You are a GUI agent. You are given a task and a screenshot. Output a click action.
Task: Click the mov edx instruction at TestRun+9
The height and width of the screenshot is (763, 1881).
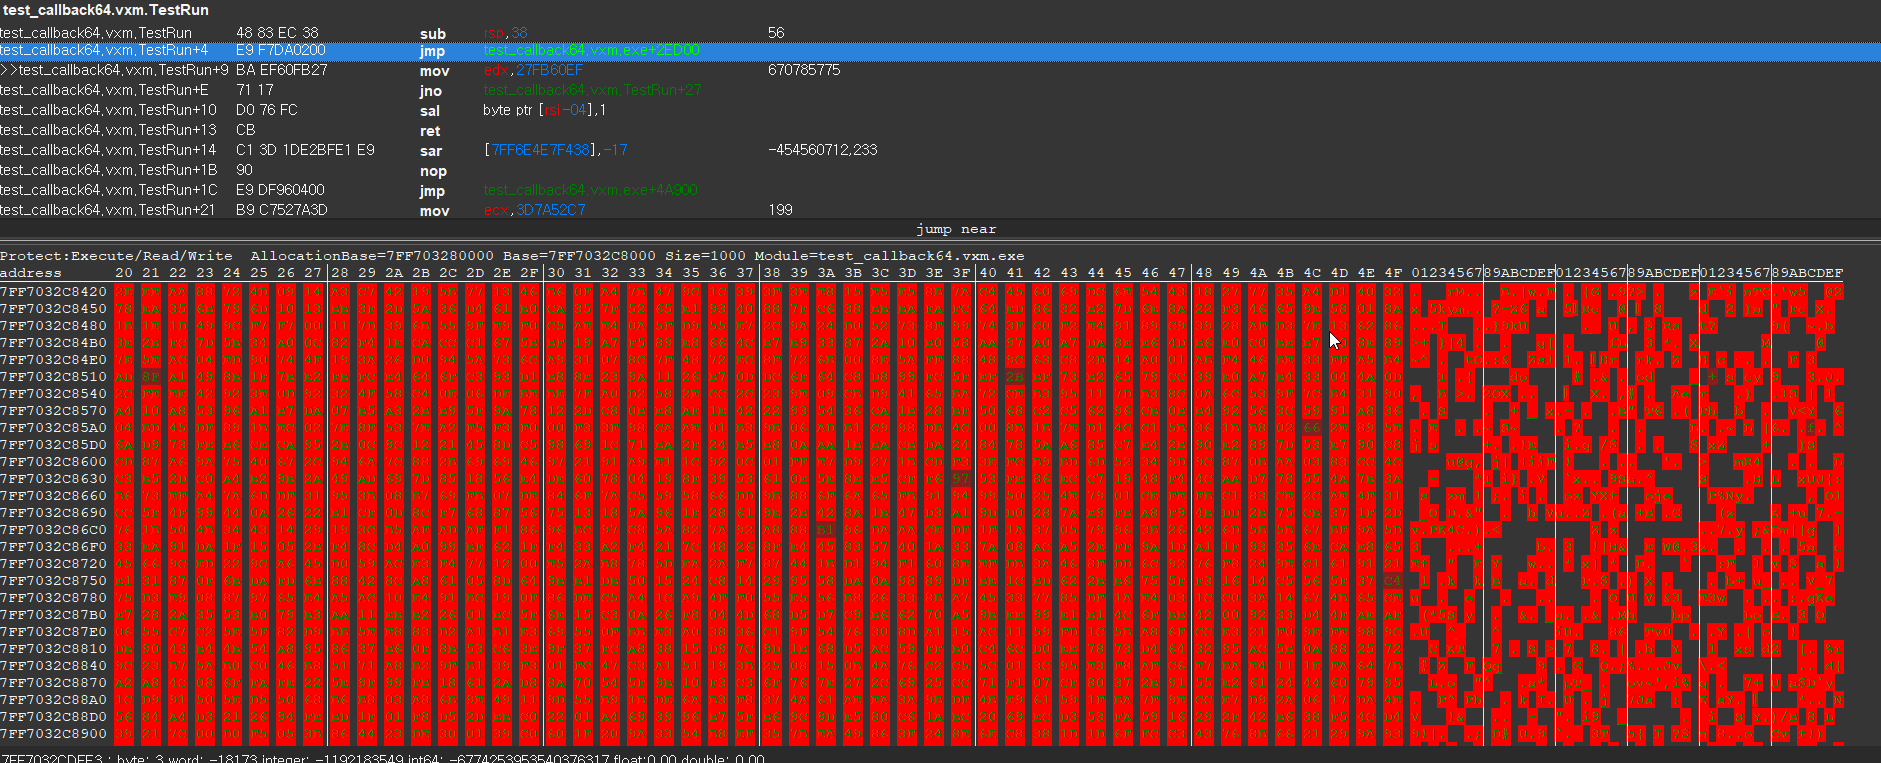coord(432,71)
